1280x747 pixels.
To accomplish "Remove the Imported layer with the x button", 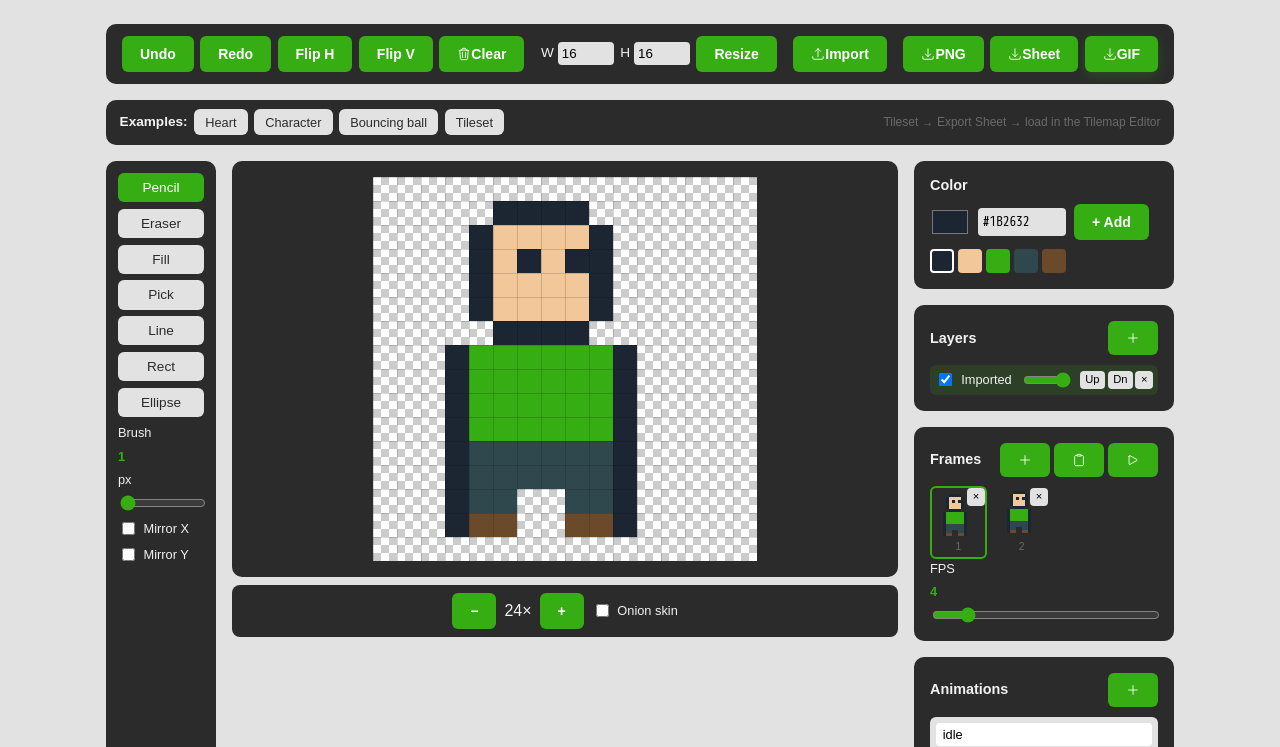I will pos(1144,380).
